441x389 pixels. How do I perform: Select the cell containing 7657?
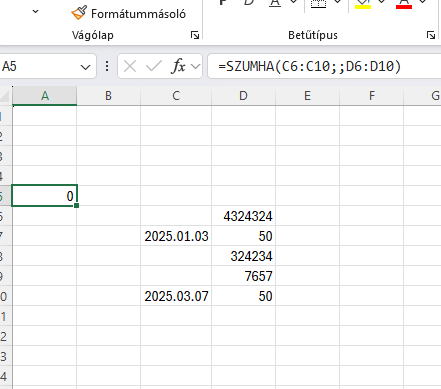tap(243, 276)
